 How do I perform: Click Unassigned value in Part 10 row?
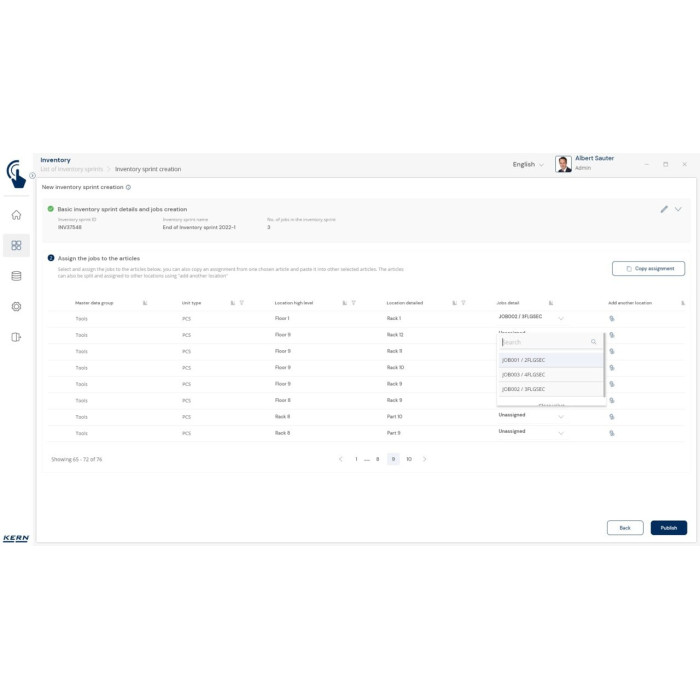(x=512, y=415)
